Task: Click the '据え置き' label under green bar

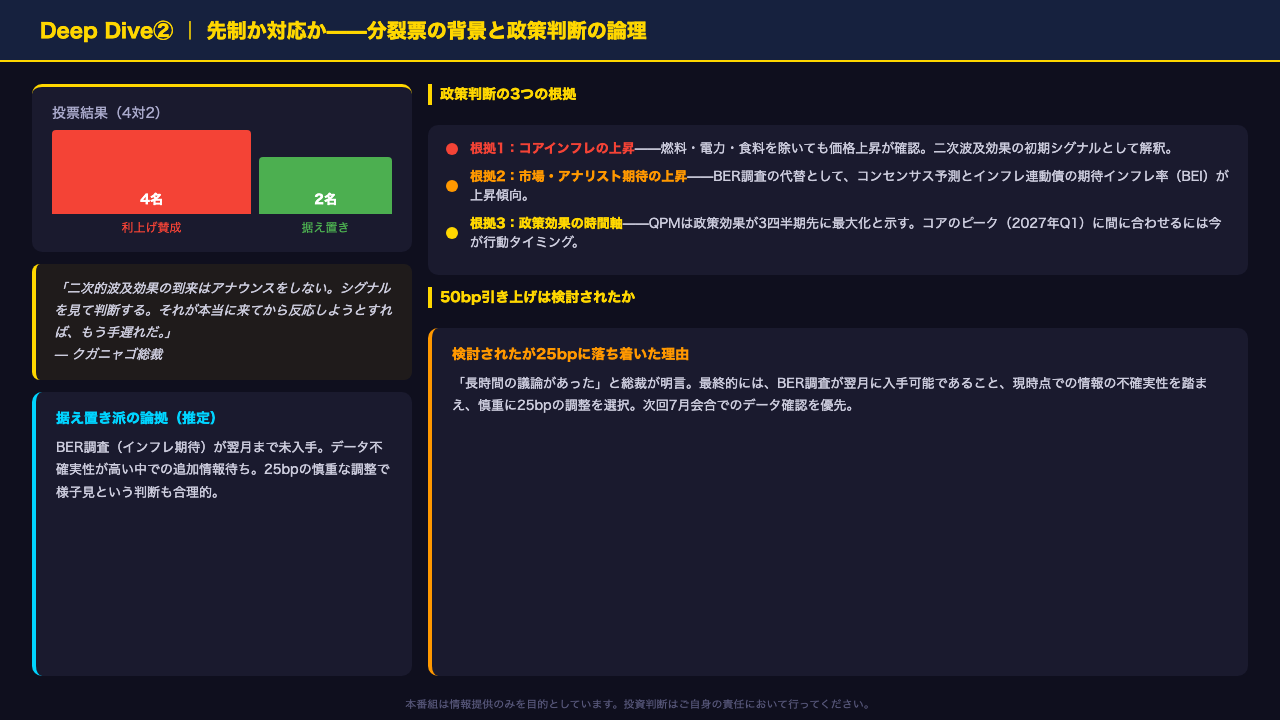Action: (325, 228)
